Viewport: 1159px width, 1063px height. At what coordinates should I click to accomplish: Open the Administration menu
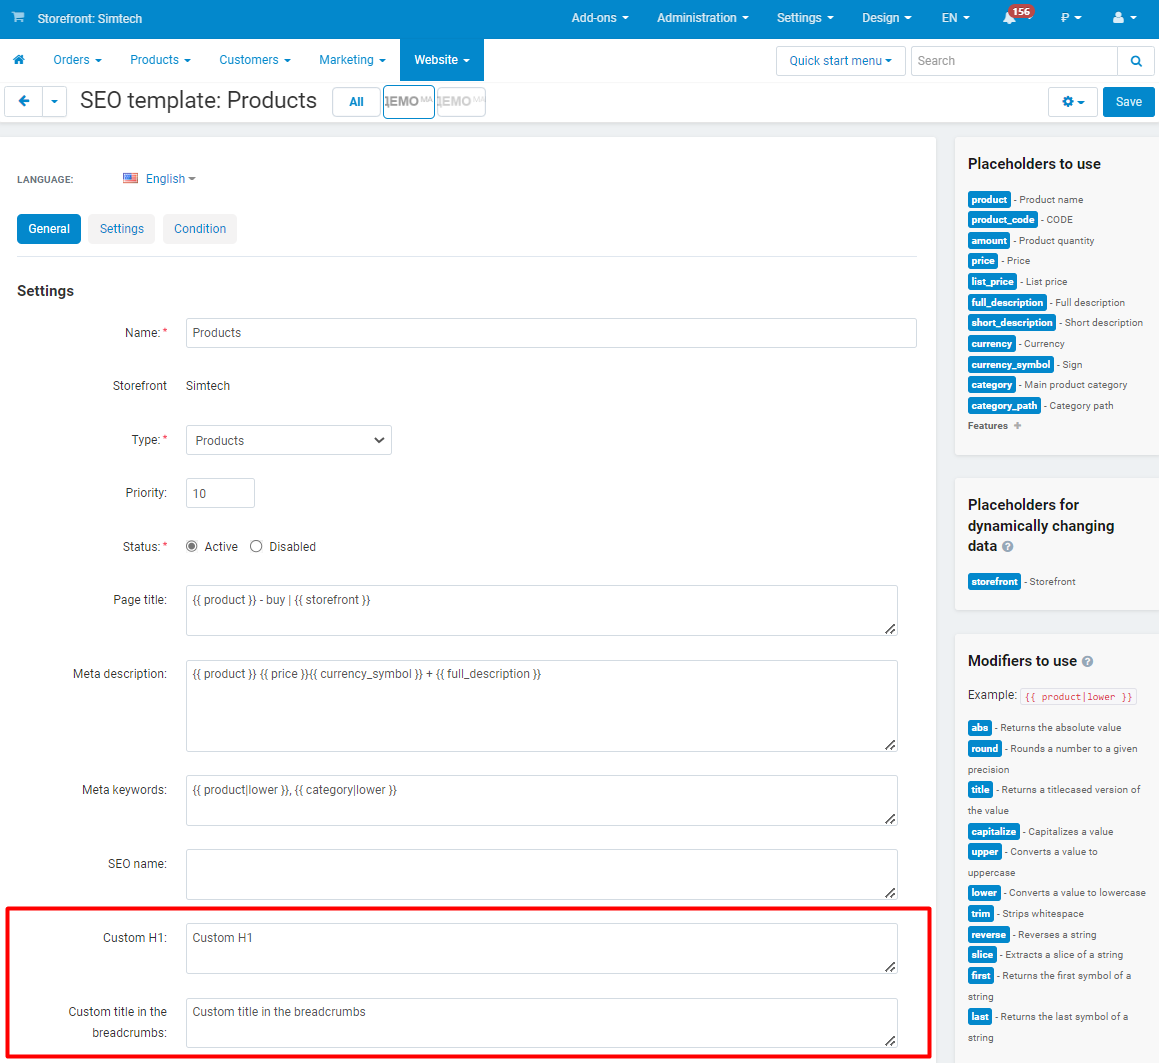703,18
